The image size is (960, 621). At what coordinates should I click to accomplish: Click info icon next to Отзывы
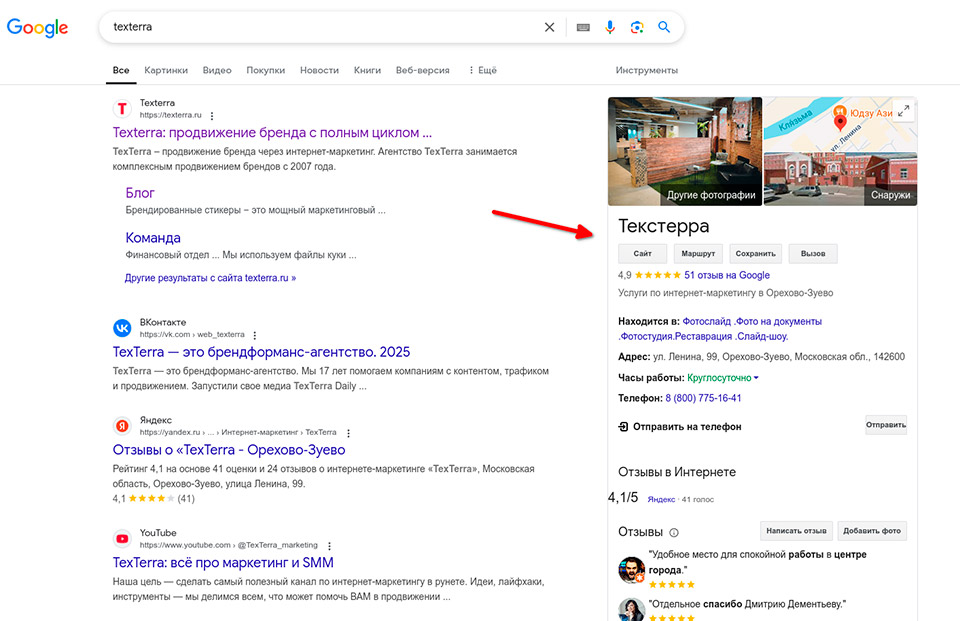674,533
